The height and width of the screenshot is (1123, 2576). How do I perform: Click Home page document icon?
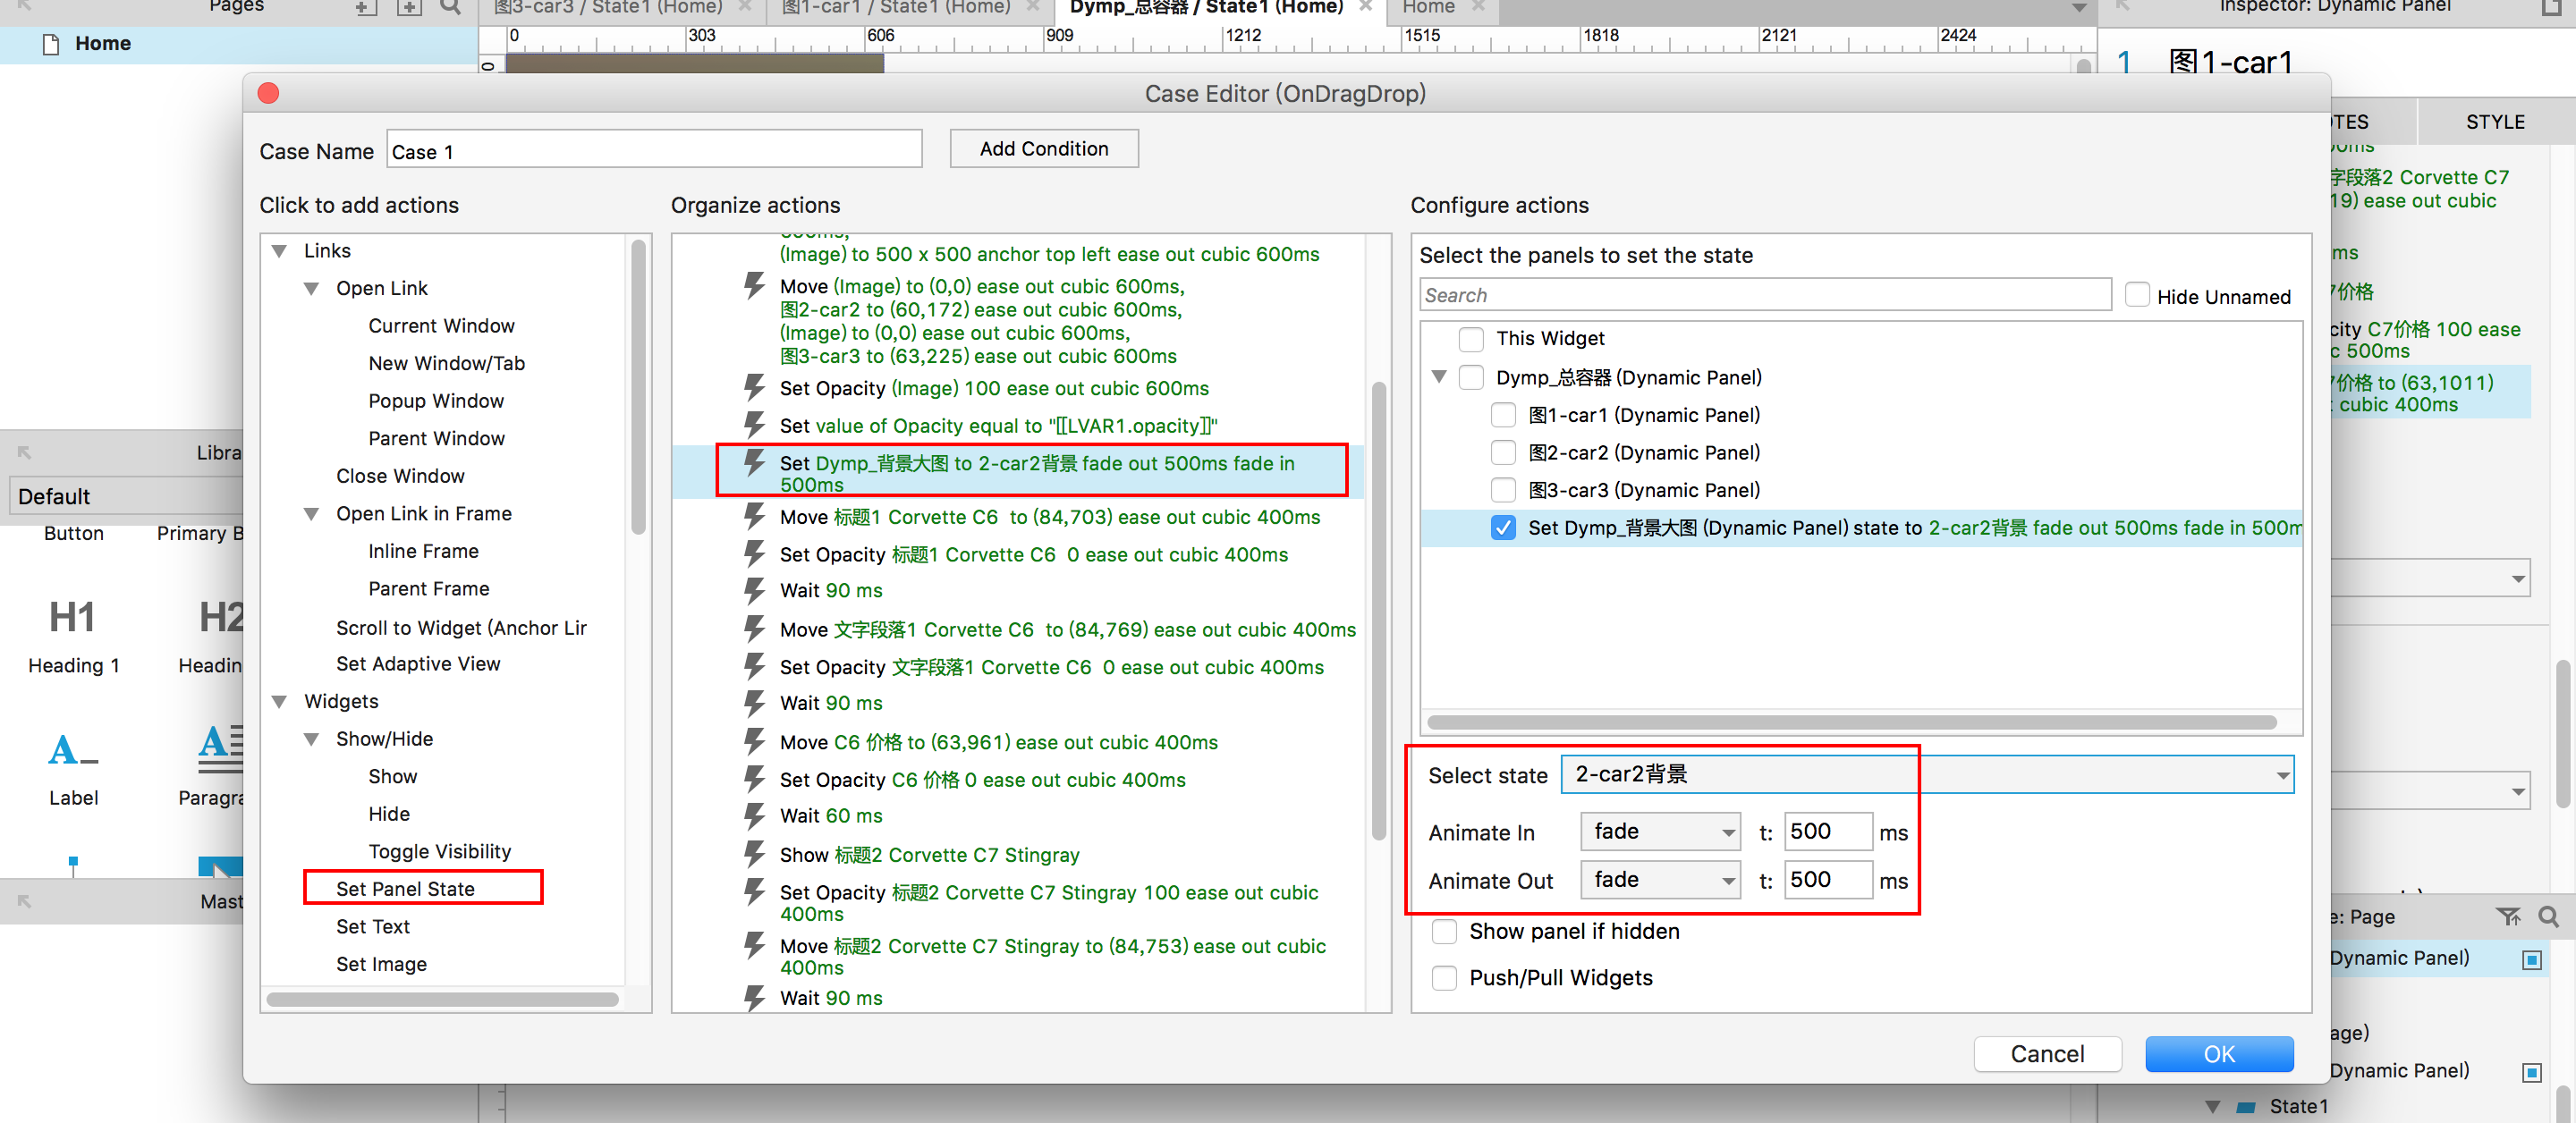click(51, 44)
